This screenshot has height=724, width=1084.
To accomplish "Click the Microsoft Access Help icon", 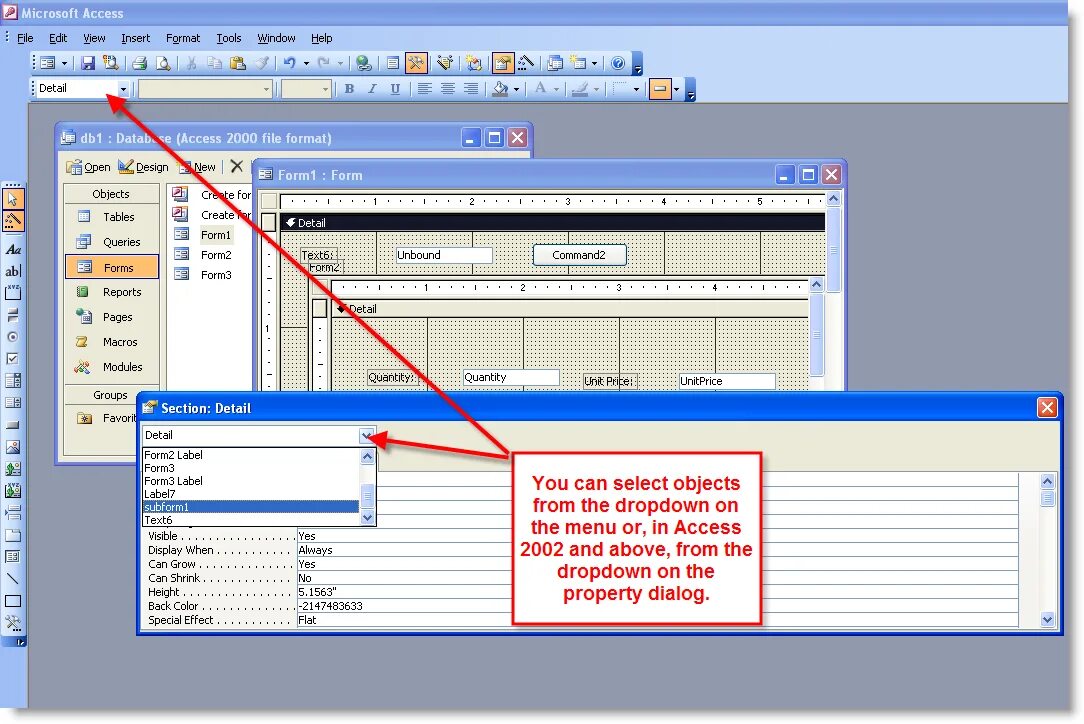I will pos(618,64).
